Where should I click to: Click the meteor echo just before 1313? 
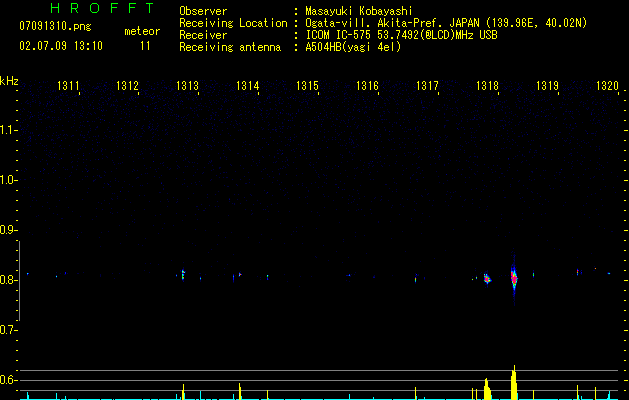[x=183, y=275]
